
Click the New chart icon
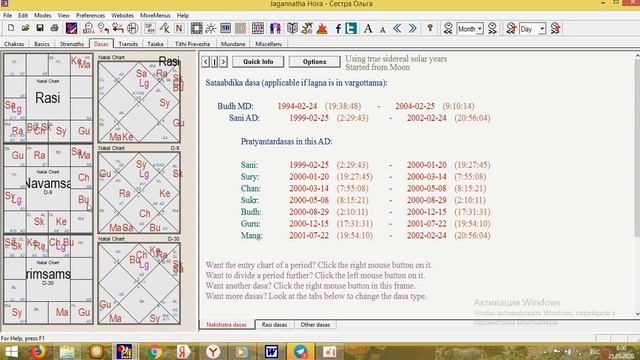(x=11, y=28)
